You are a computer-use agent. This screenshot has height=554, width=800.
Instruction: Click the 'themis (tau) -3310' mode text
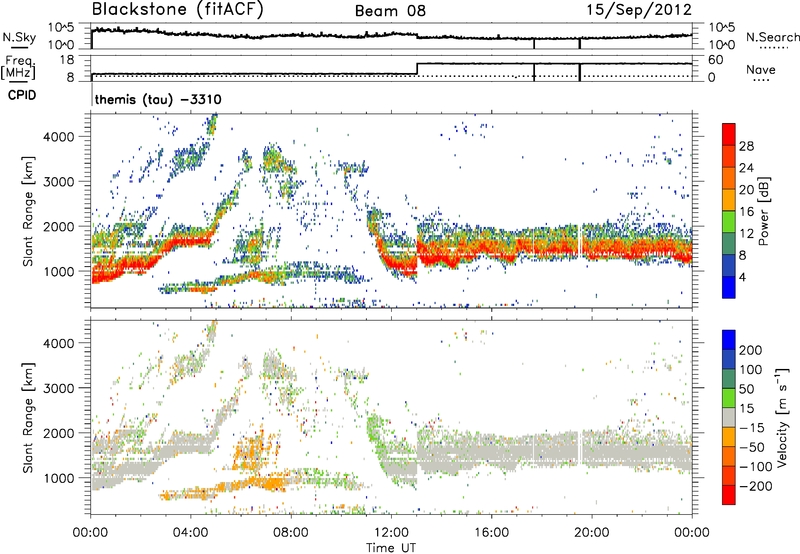(x=158, y=99)
